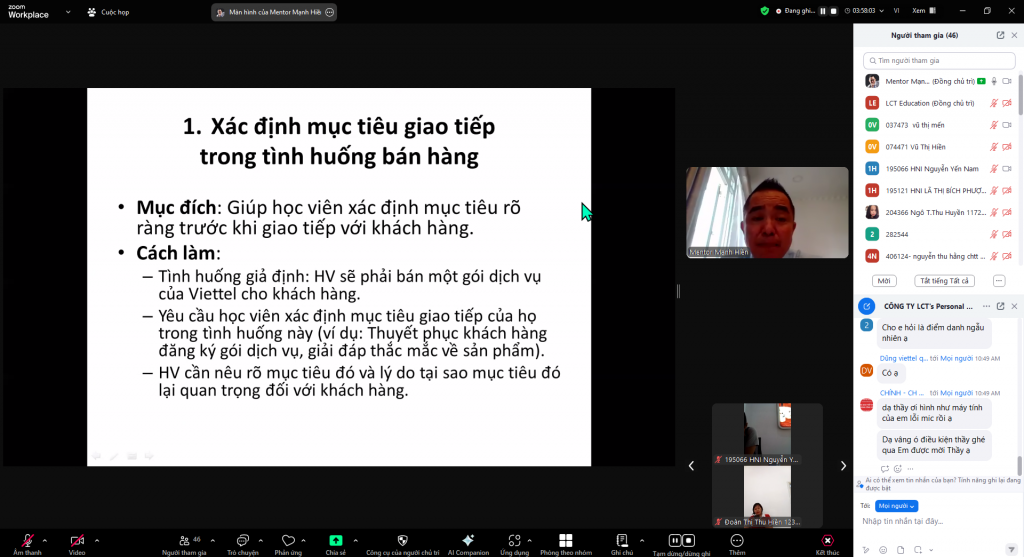The height and width of the screenshot is (557, 1024).
Task: Open text formatting icon in chat composer
Action: tap(866, 550)
